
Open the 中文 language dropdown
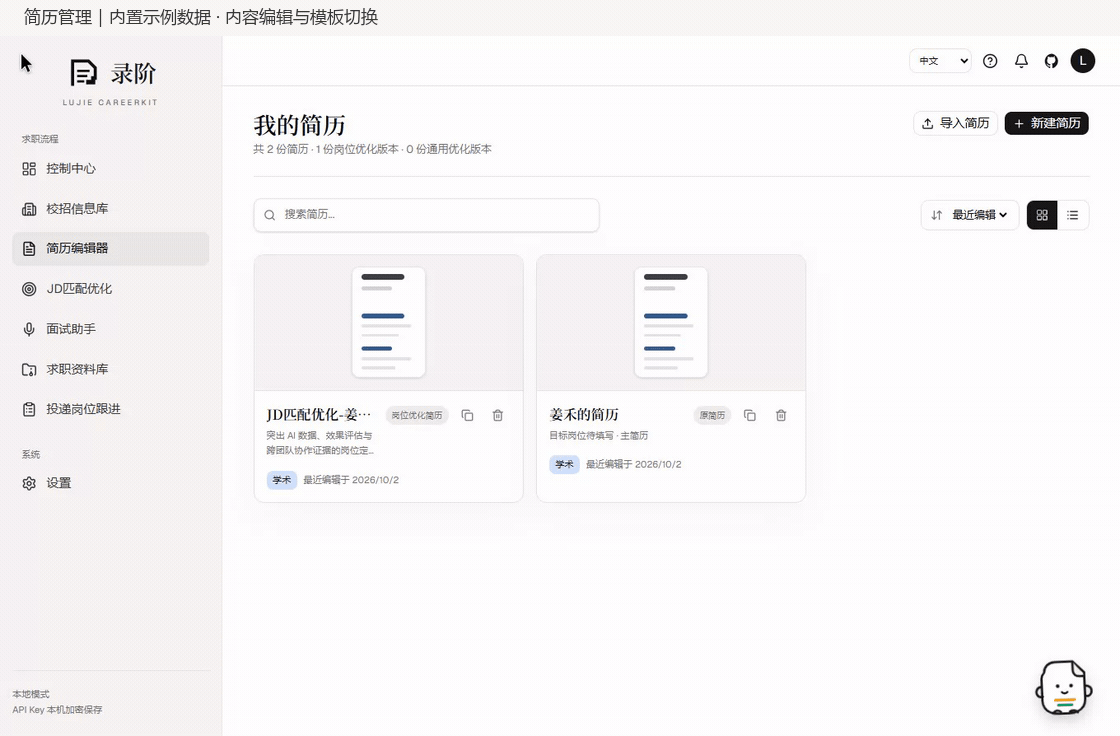pyautogui.click(x=941, y=61)
